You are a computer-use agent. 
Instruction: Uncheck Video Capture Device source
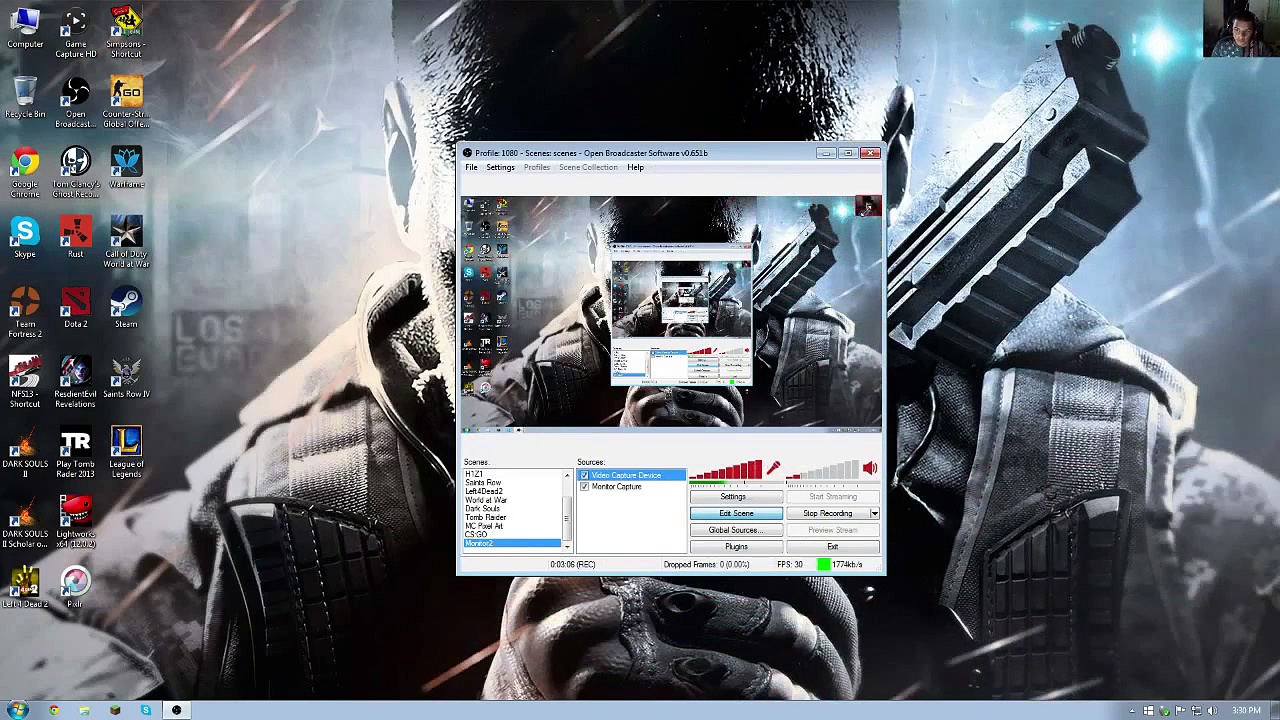click(584, 475)
